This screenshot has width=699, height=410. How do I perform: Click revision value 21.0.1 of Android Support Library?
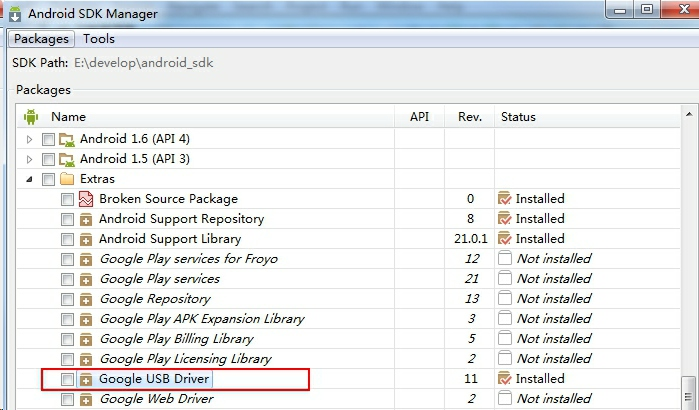point(471,239)
